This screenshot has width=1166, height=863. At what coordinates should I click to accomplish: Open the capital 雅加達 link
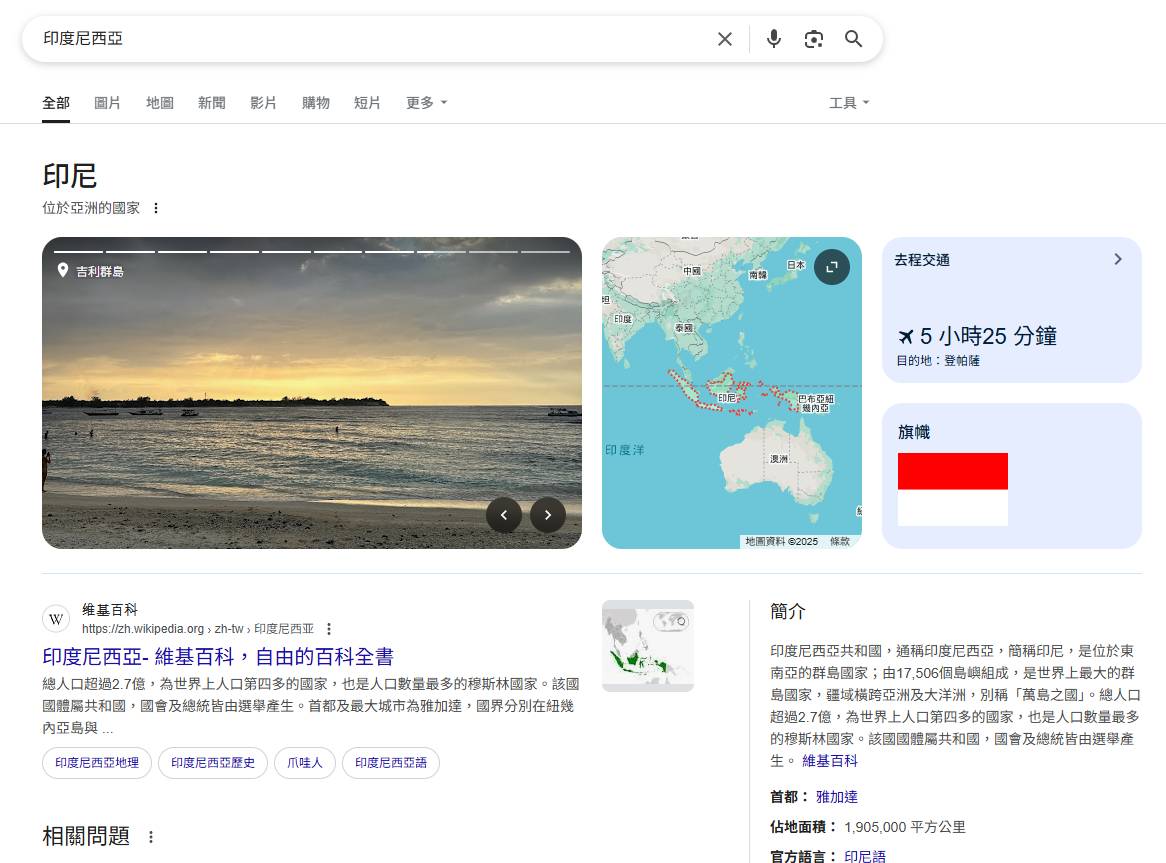[837, 797]
